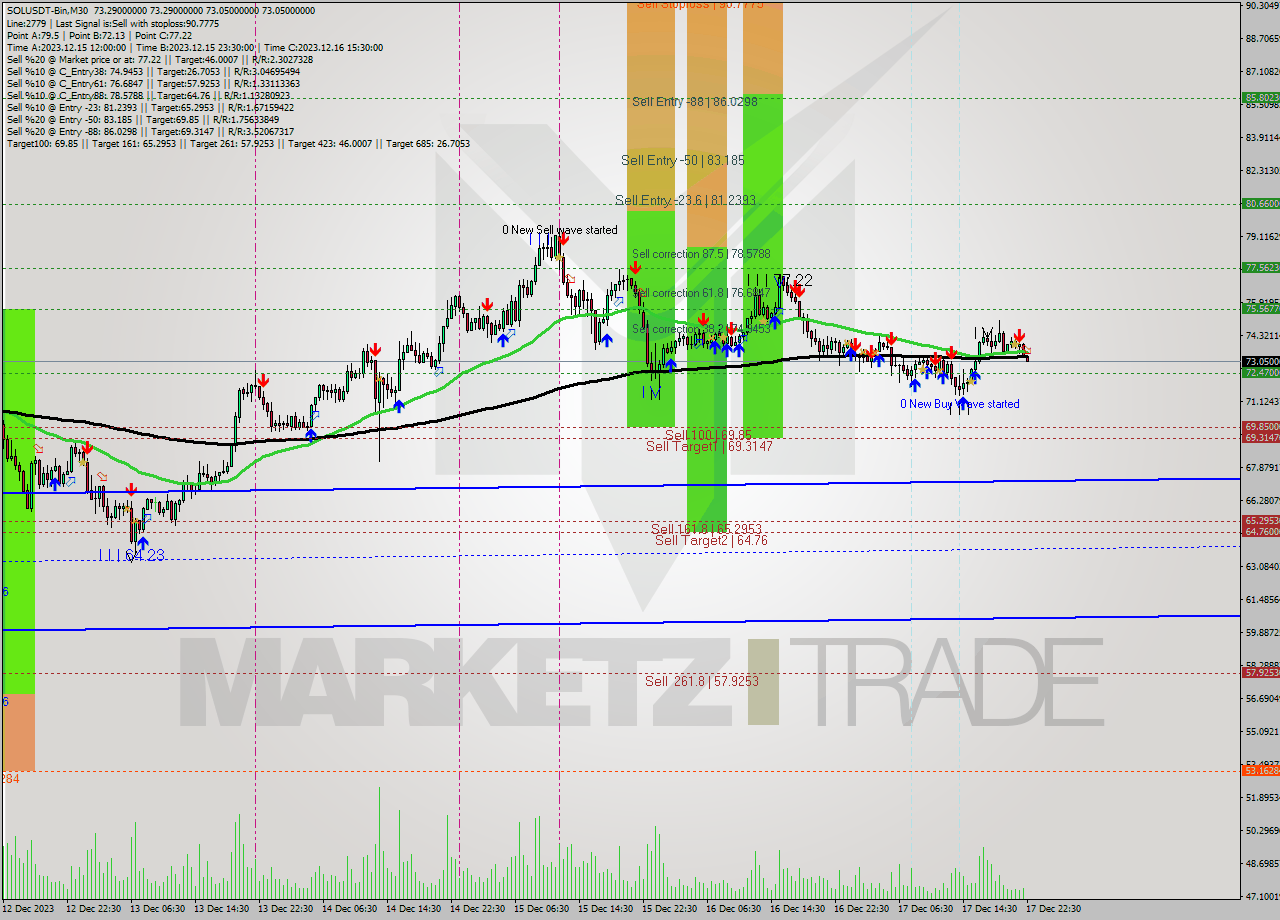
Task: Click the 'Sell 100 | 69.85' label
Action: click(x=708, y=435)
